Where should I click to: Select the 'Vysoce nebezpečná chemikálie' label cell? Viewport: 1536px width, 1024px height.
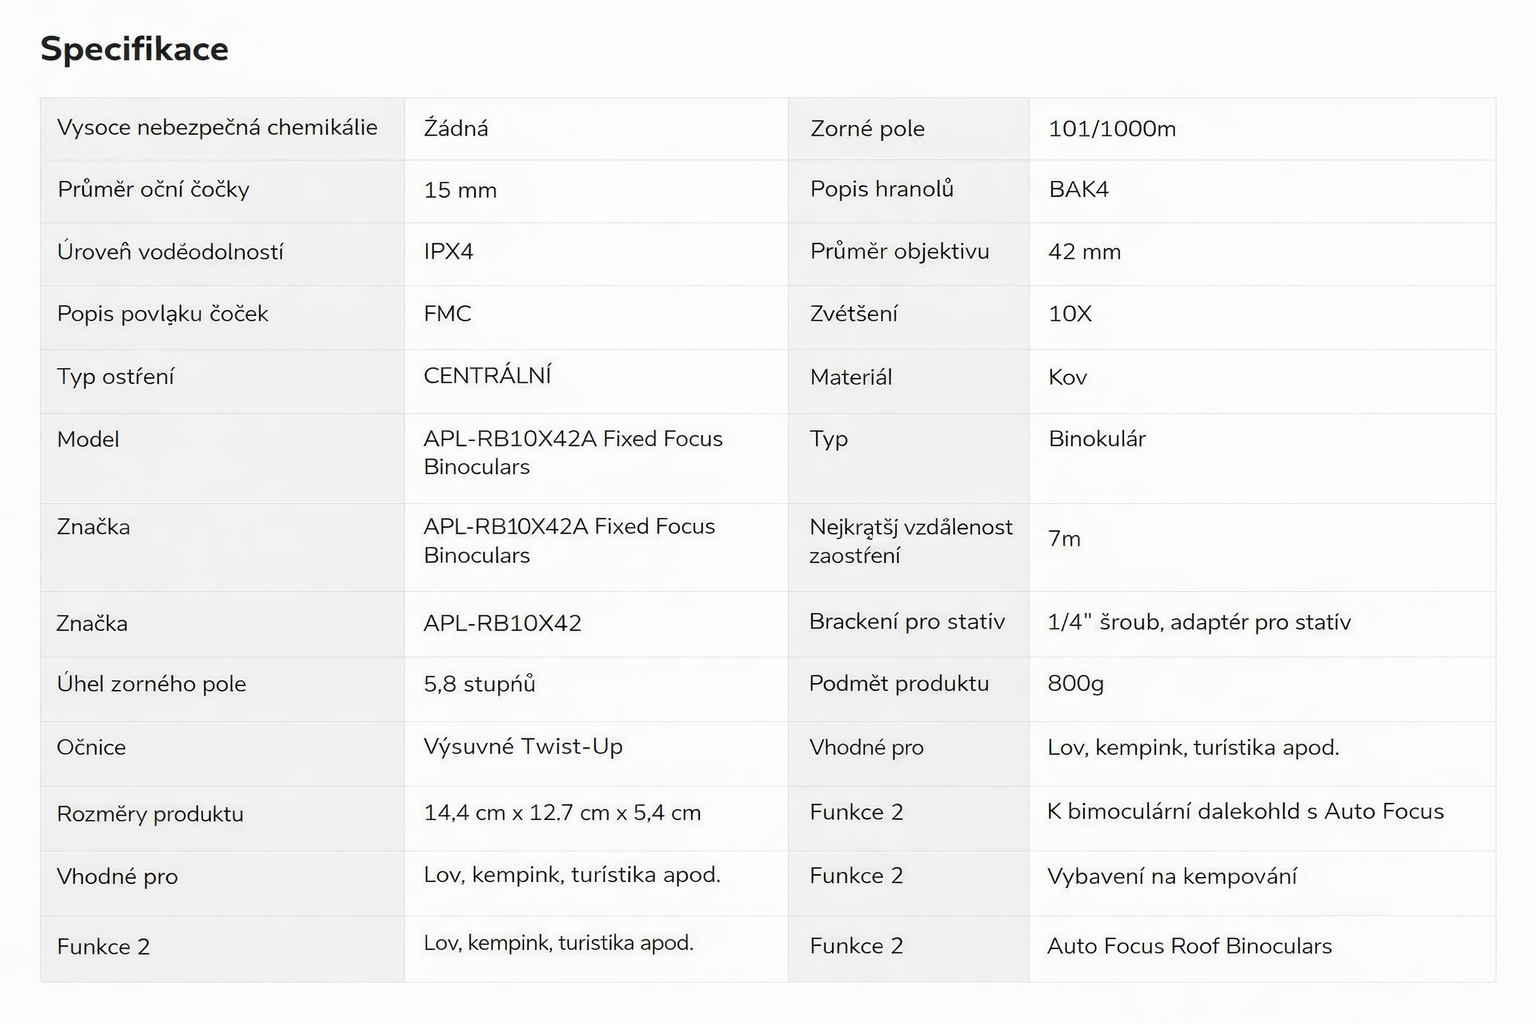(x=217, y=128)
